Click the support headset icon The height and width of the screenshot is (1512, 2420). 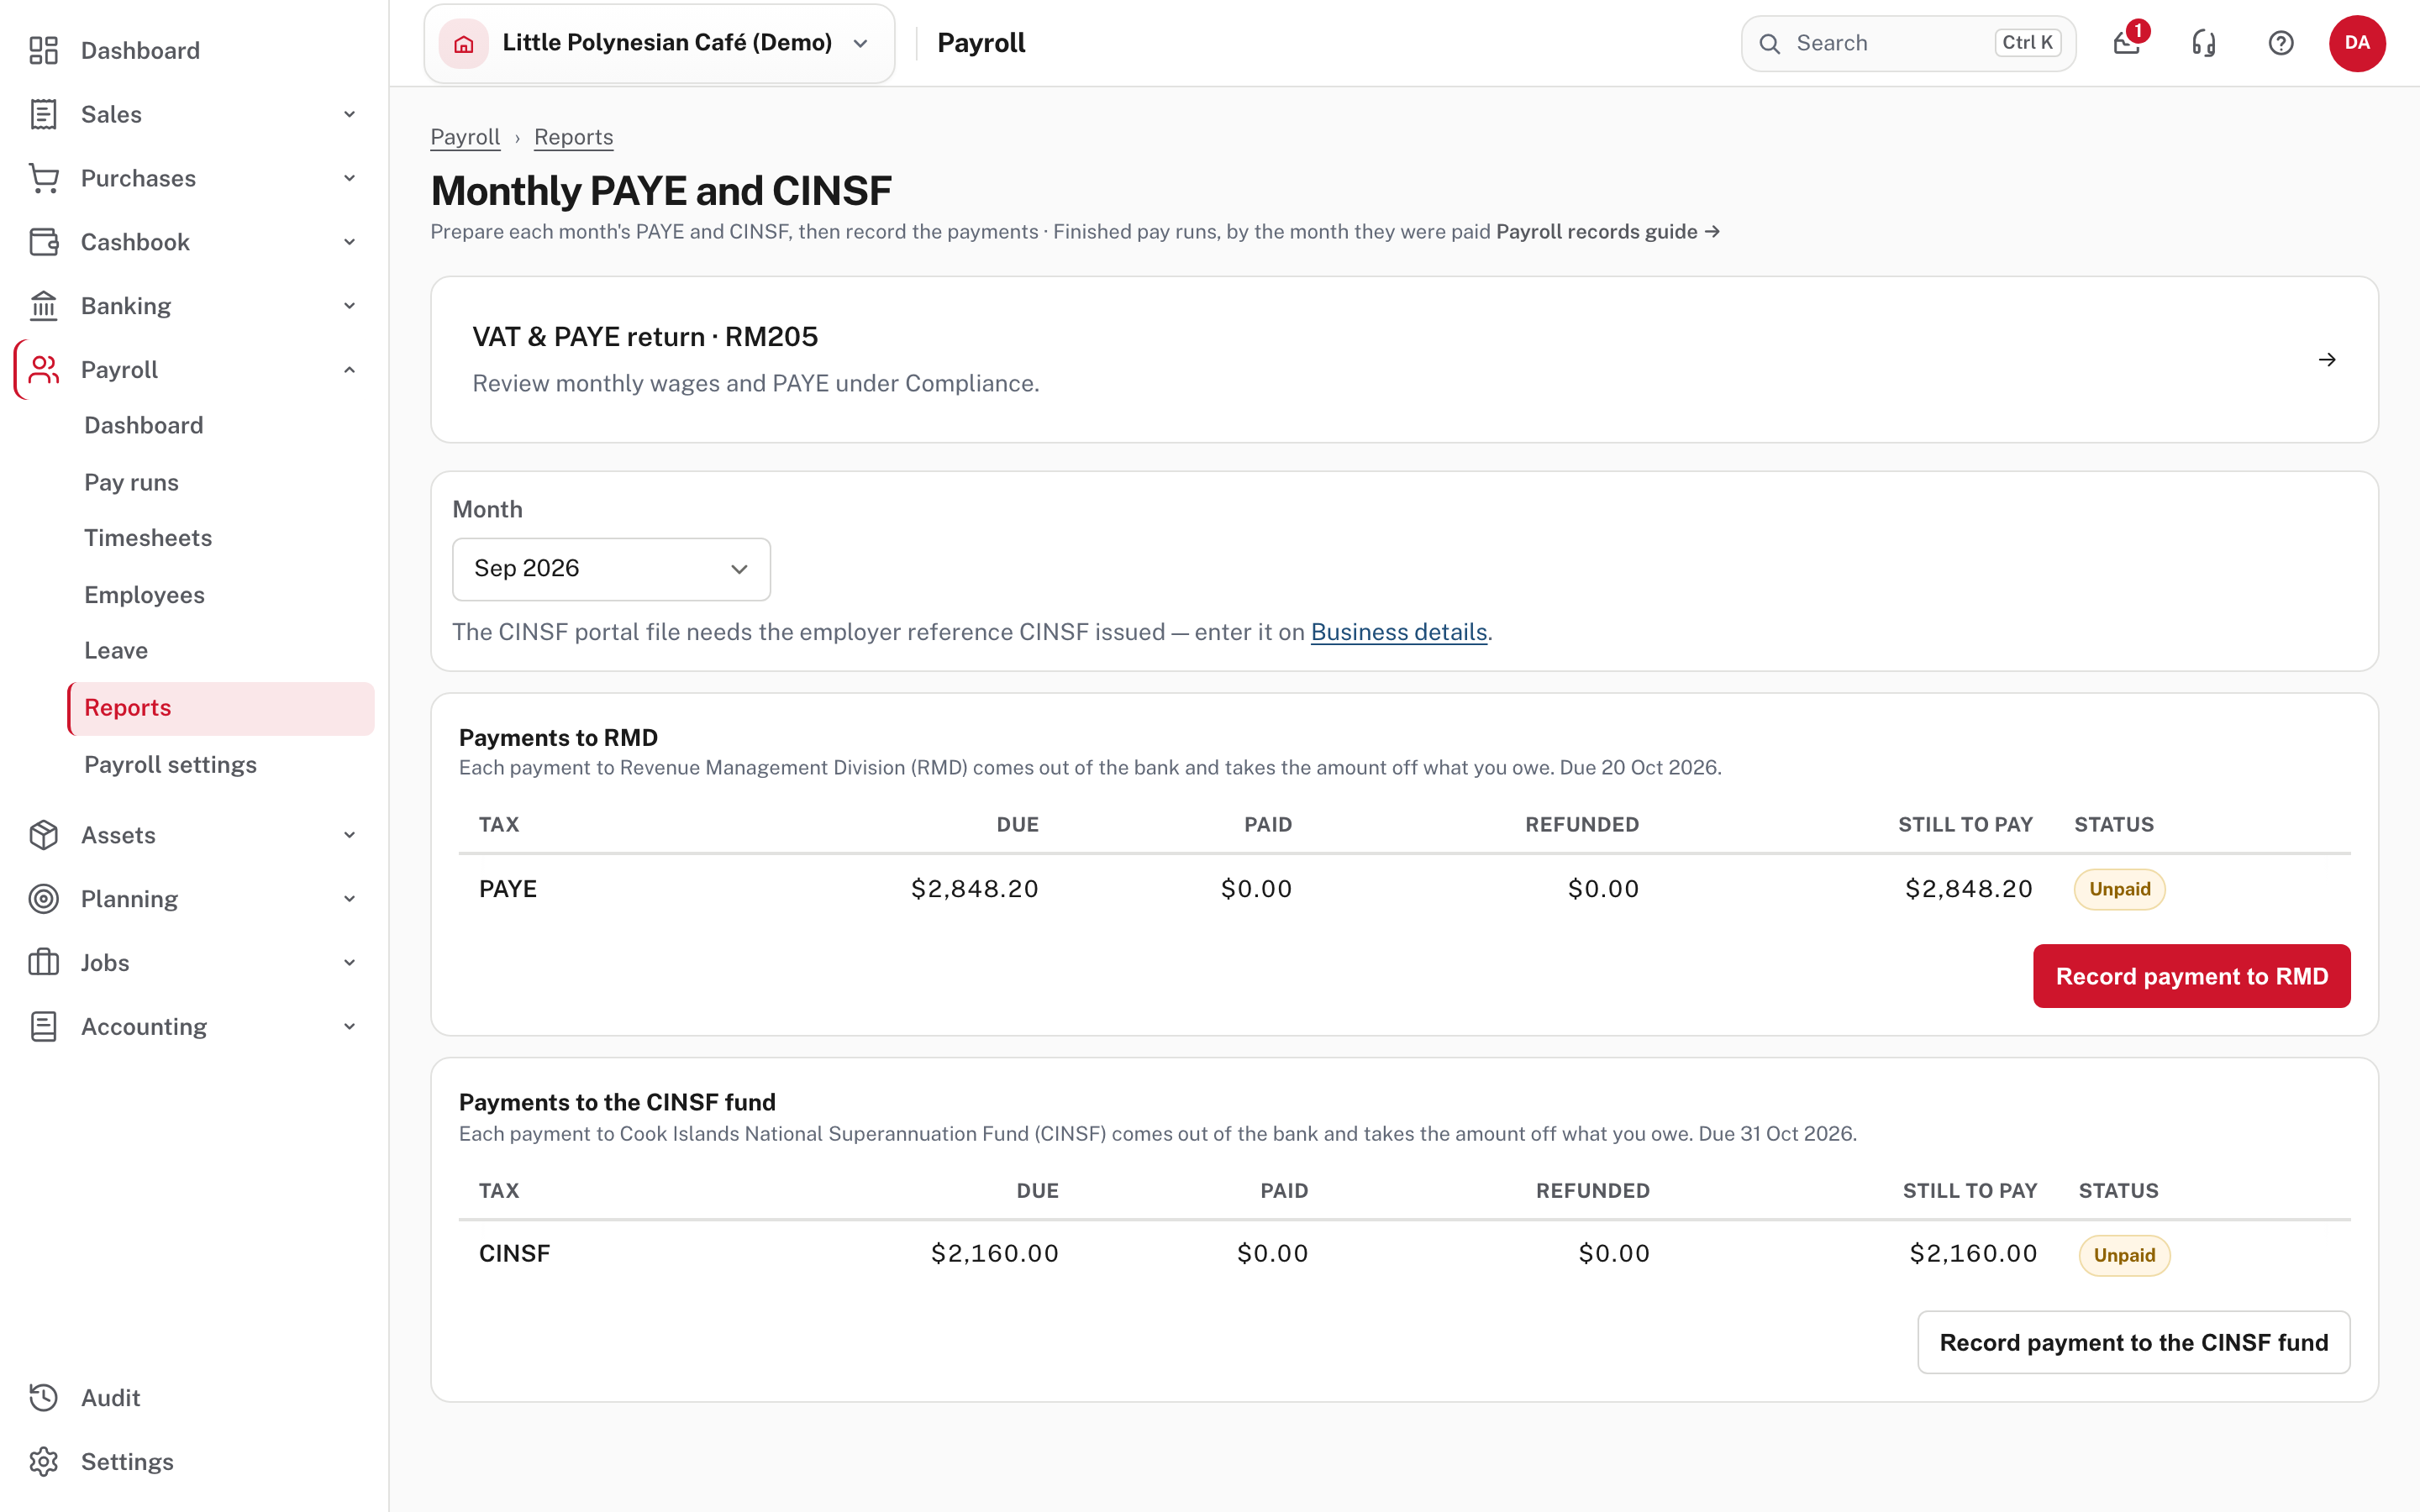[2204, 43]
